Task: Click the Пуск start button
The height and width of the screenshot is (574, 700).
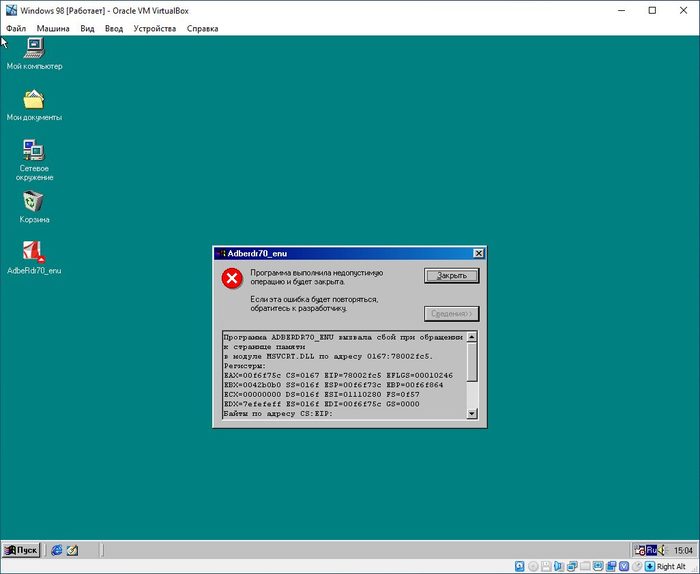Action: pos(22,550)
